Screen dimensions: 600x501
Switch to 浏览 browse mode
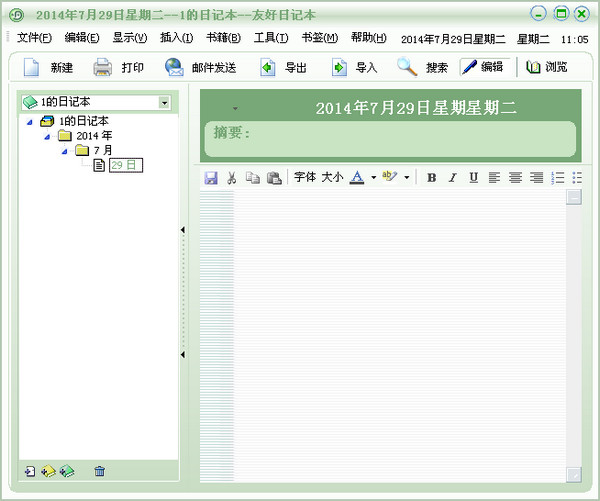pos(546,67)
